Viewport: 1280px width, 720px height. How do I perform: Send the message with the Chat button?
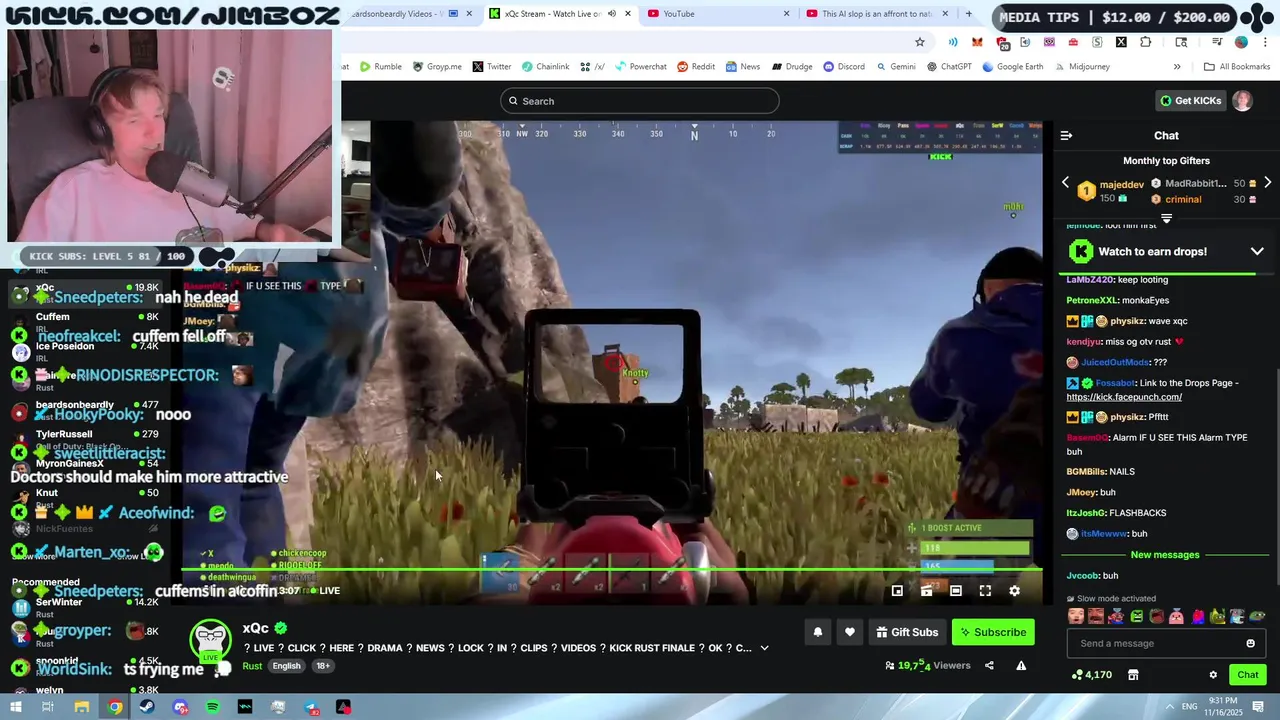(1248, 675)
